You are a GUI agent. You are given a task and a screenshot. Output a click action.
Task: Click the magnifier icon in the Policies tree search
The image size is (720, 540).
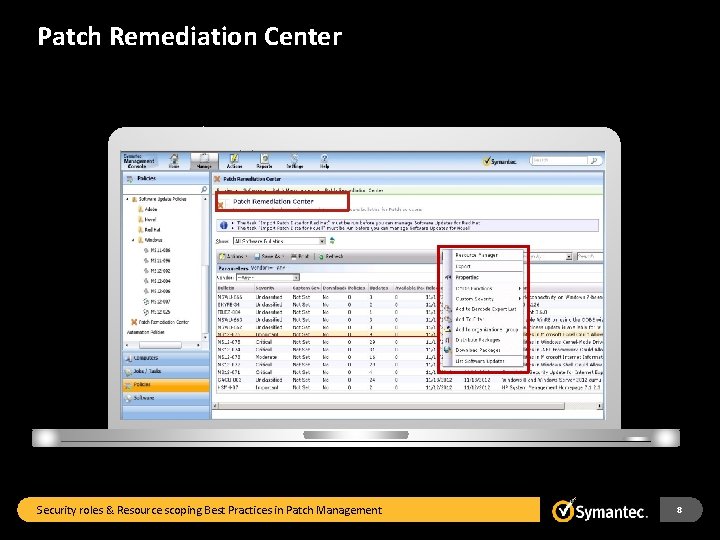tap(204, 189)
